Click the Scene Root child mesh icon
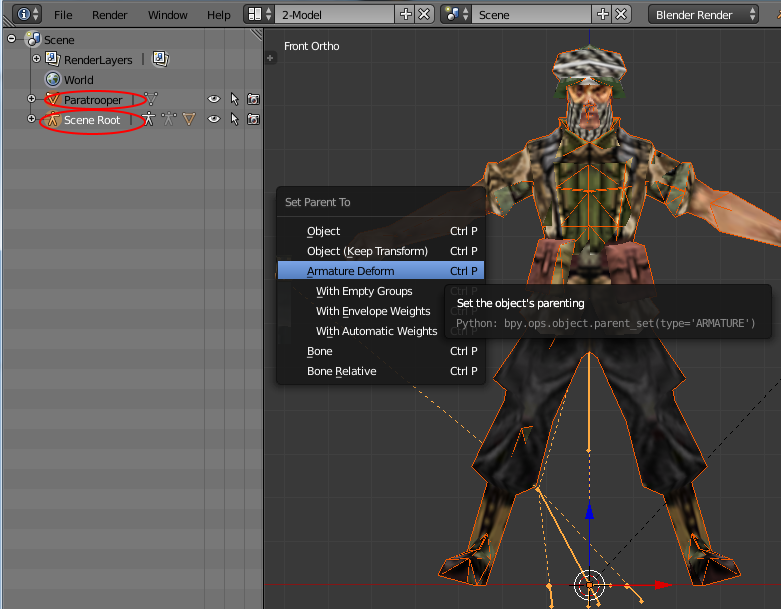The height and width of the screenshot is (609, 781). [189, 119]
